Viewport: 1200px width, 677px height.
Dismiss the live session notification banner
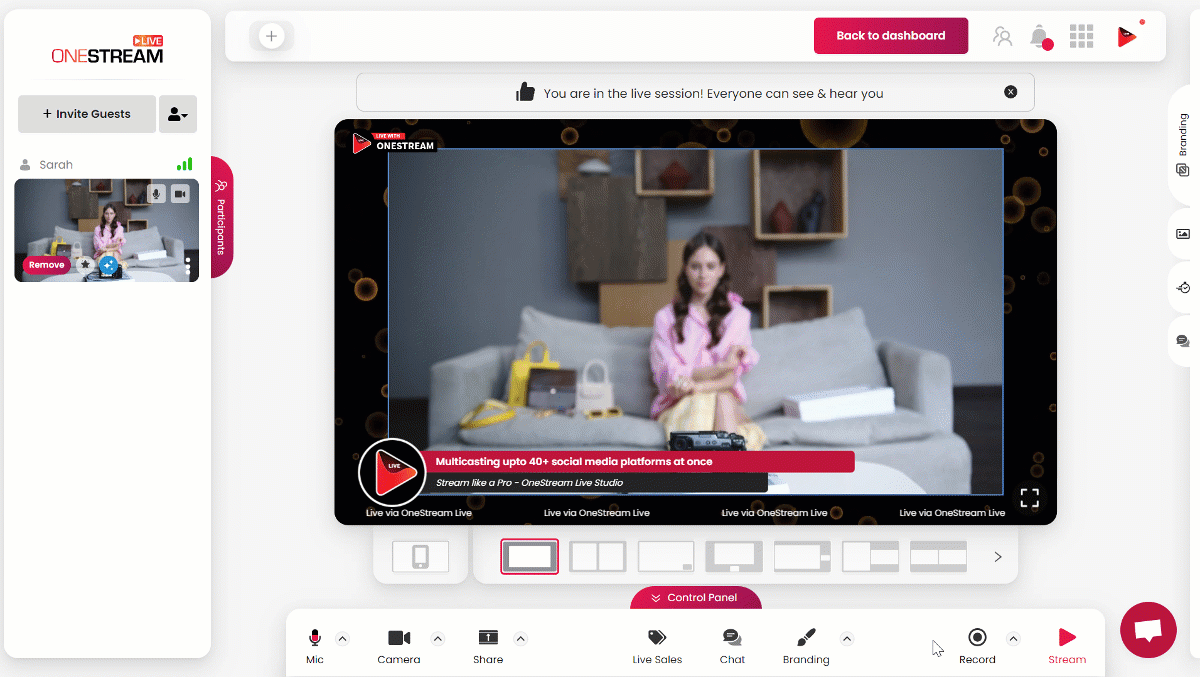pyautogui.click(x=1010, y=92)
